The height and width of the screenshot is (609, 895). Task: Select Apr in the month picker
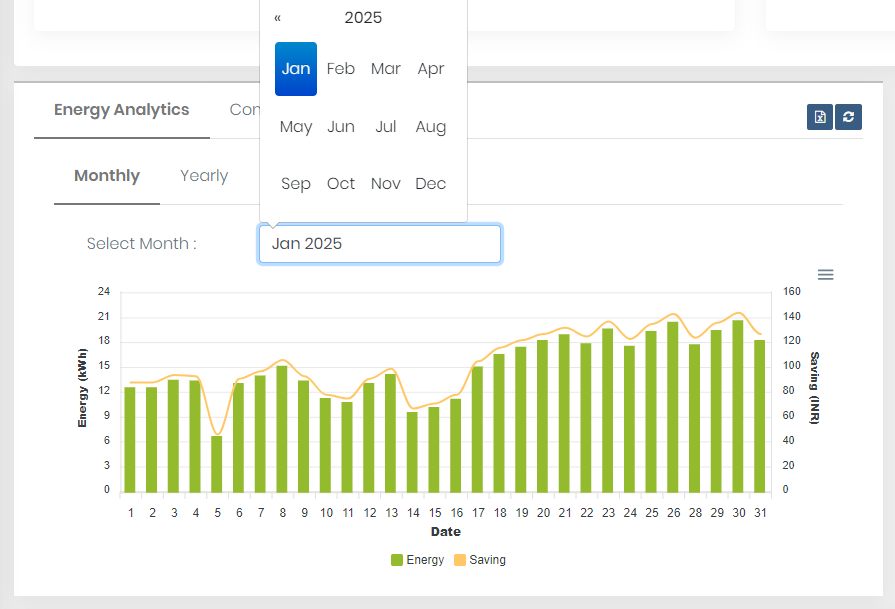click(430, 68)
